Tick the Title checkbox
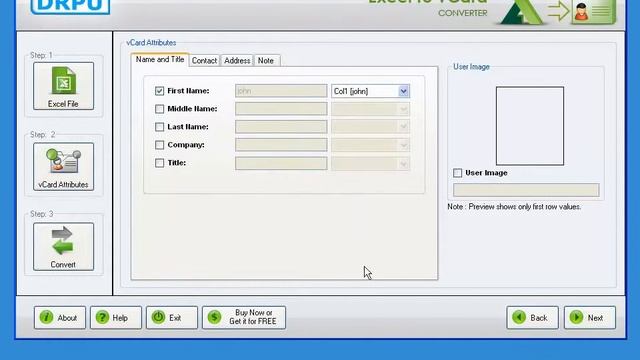 160,163
